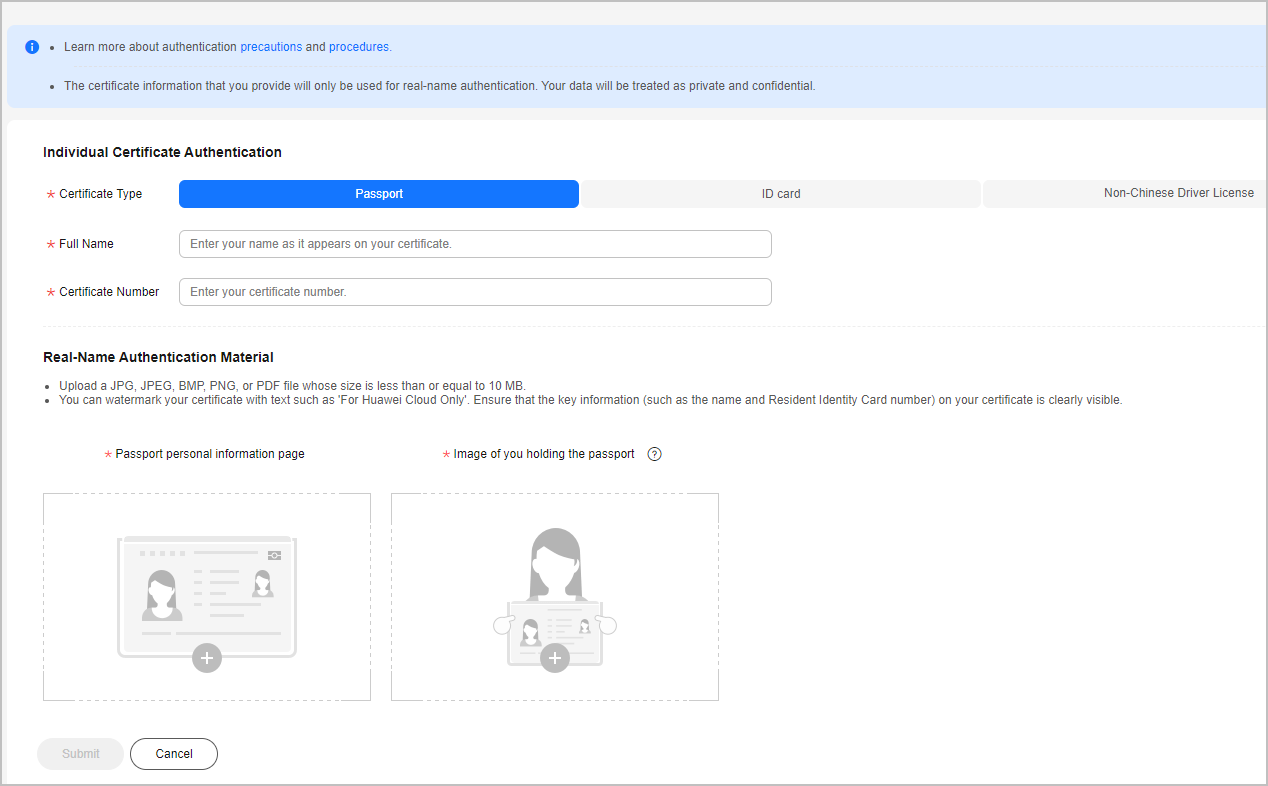Click the 'Certificate Type' label
1268x786 pixels.
pos(101,194)
